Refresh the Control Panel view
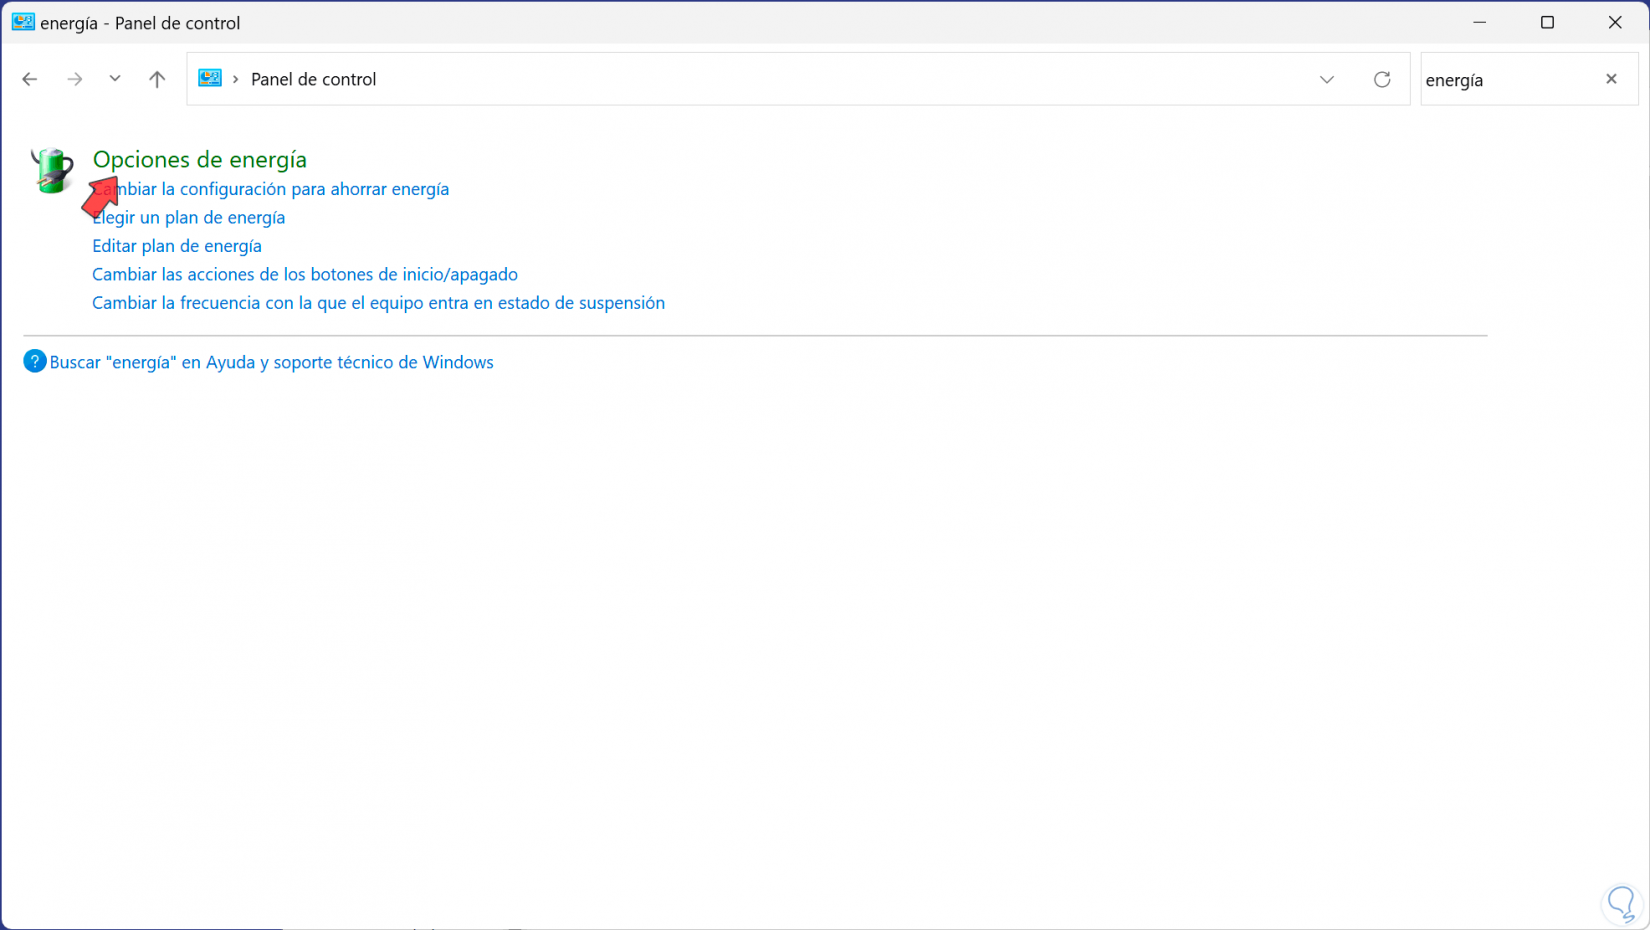Viewport: 1650px width, 930px height. (1382, 79)
